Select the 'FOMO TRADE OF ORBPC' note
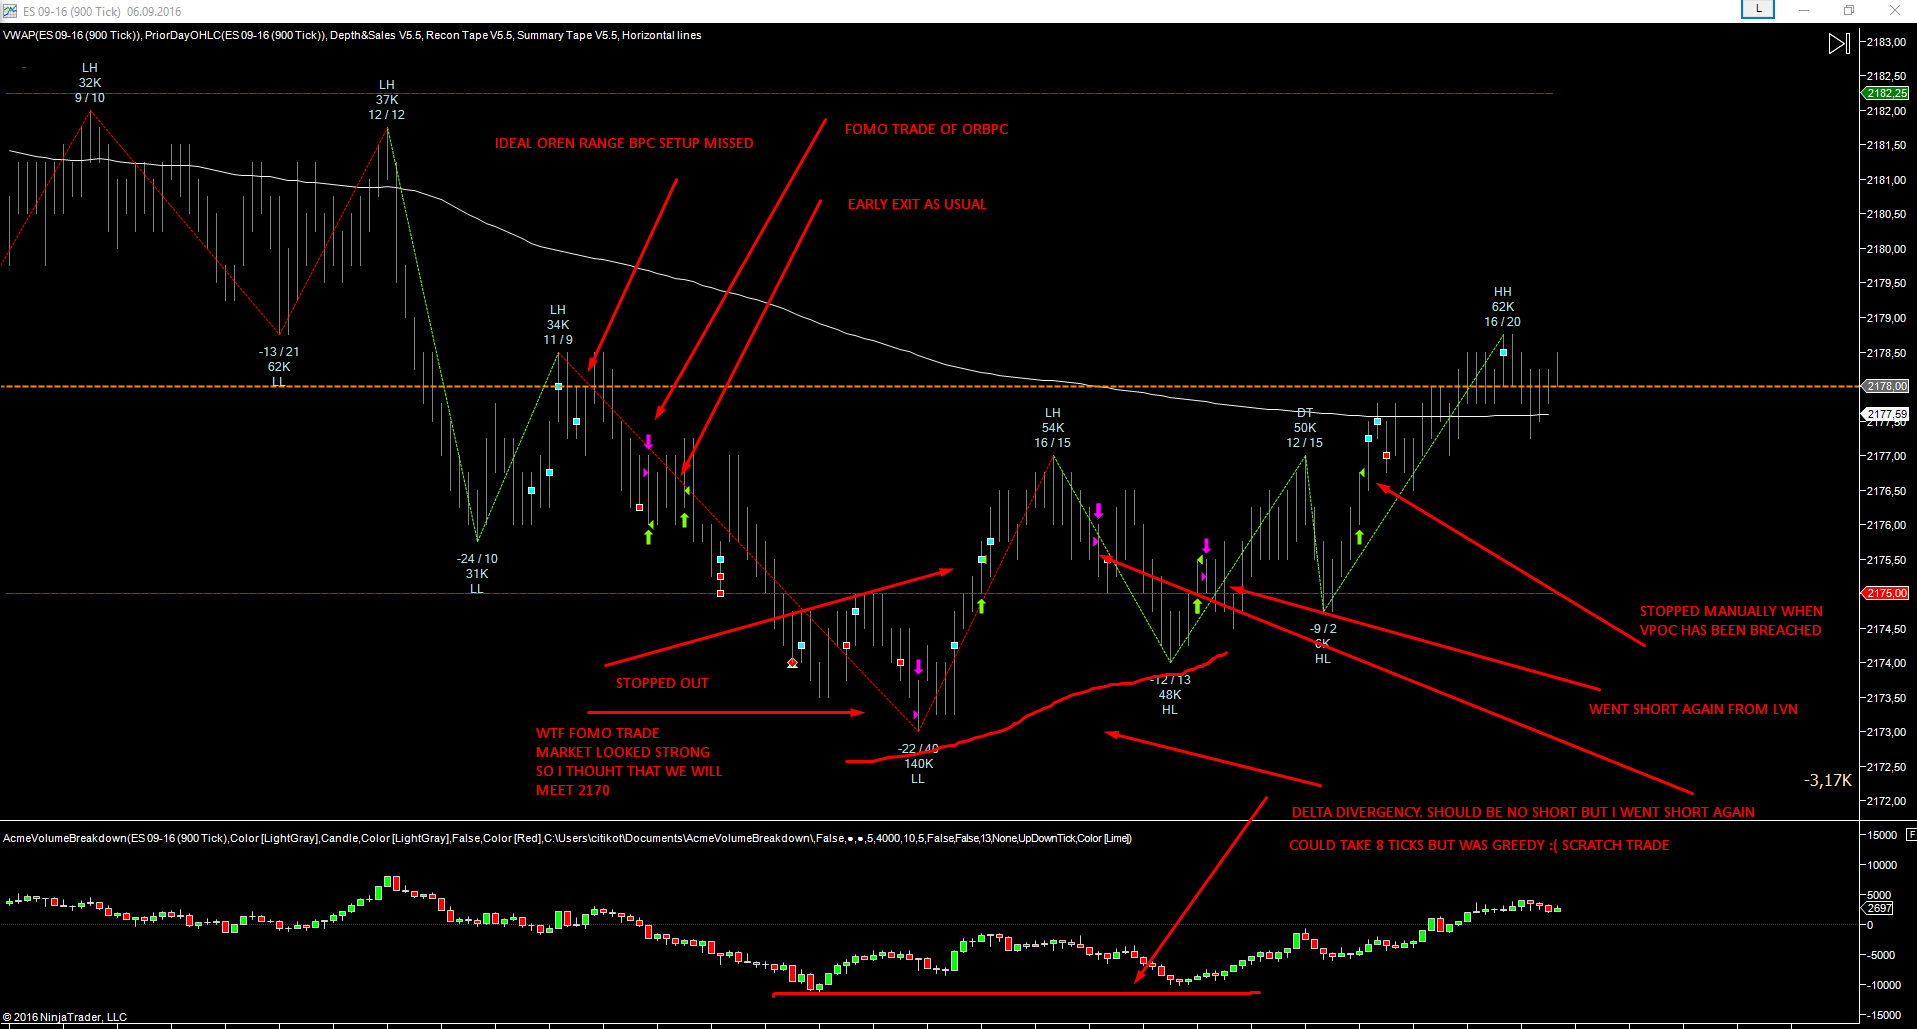 pyautogui.click(x=926, y=129)
